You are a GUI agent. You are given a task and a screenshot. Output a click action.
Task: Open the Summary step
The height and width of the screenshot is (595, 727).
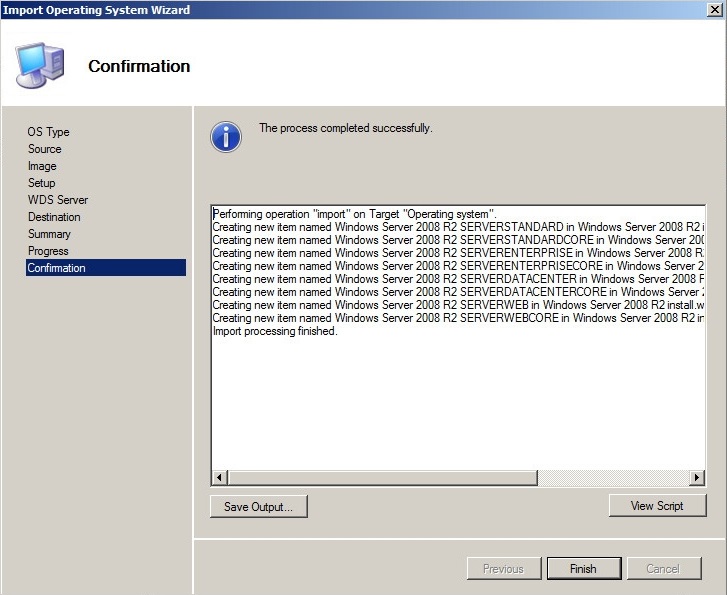coord(50,234)
